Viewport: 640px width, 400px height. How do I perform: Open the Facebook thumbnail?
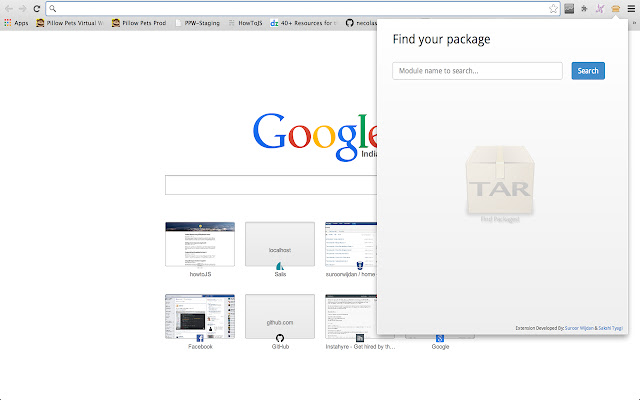pyautogui.click(x=200, y=316)
